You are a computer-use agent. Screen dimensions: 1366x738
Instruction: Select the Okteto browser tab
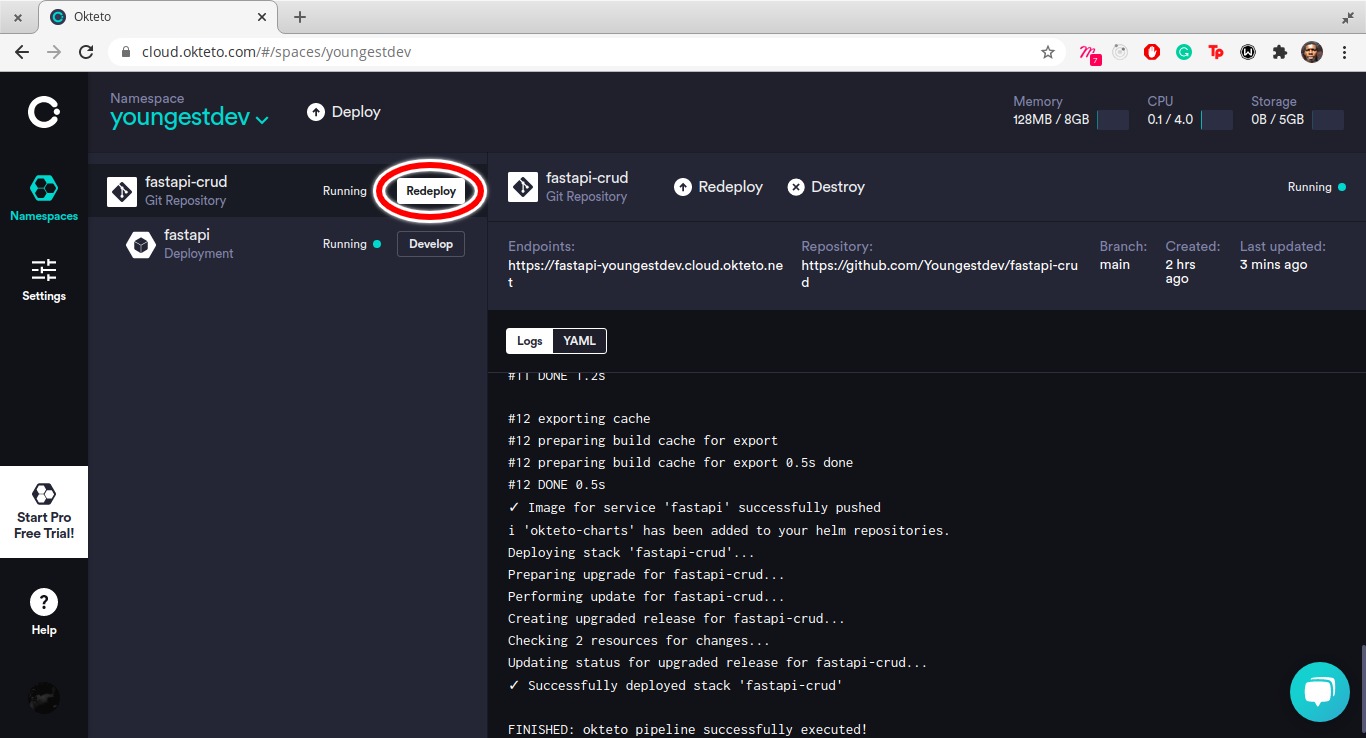tap(160, 17)
